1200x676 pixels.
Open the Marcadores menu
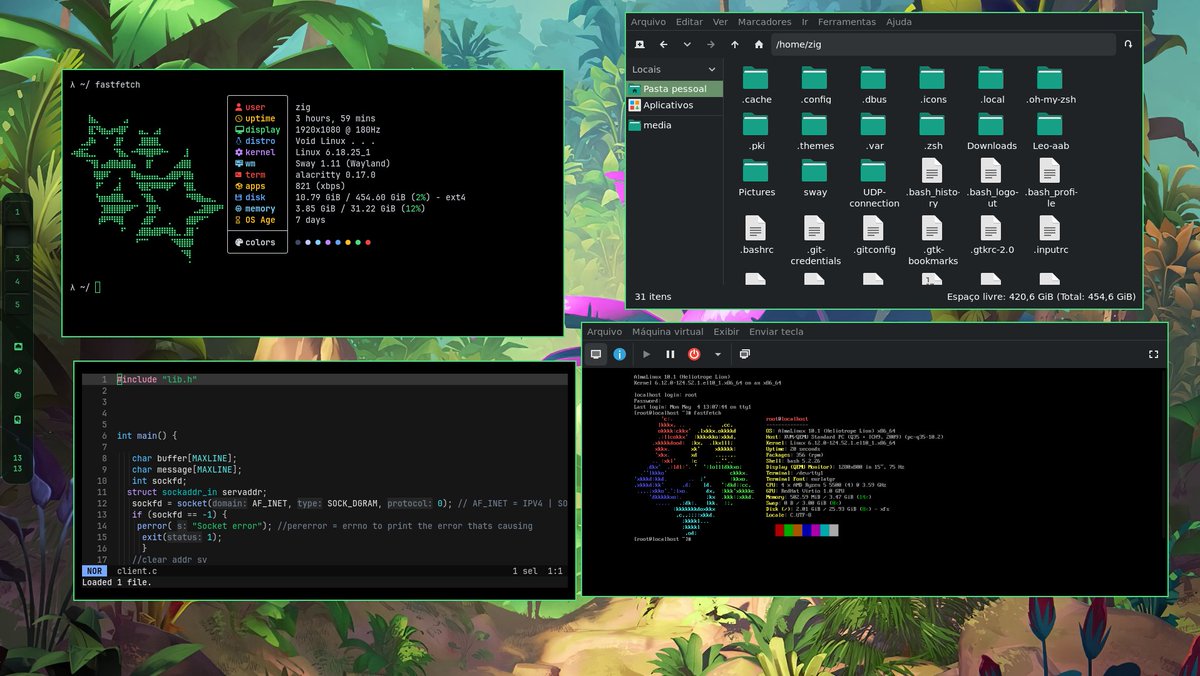click(x=764, y=22)
